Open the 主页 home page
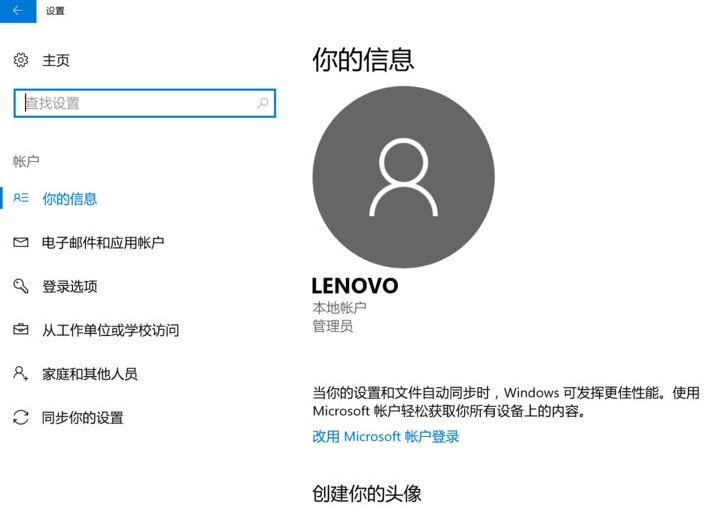The height and width of the screenshot is (507, 707). (56, 61)
